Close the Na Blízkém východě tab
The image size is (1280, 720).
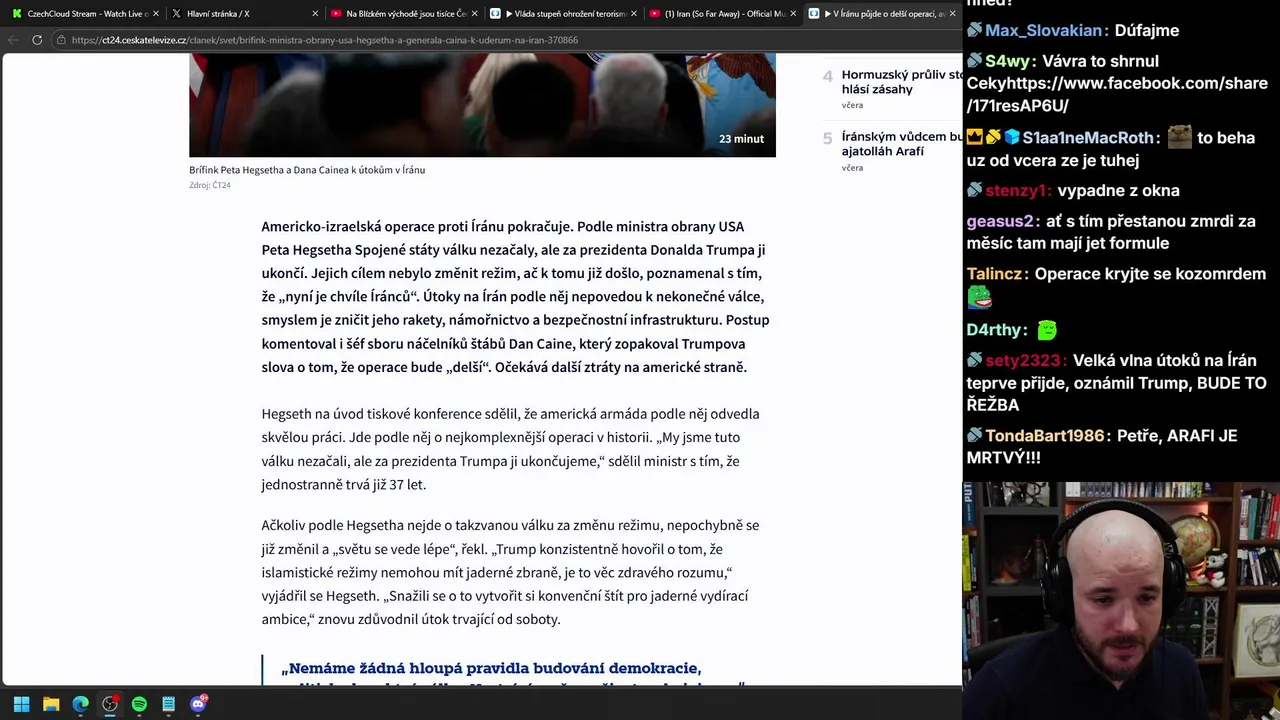[x=475, y=14]
